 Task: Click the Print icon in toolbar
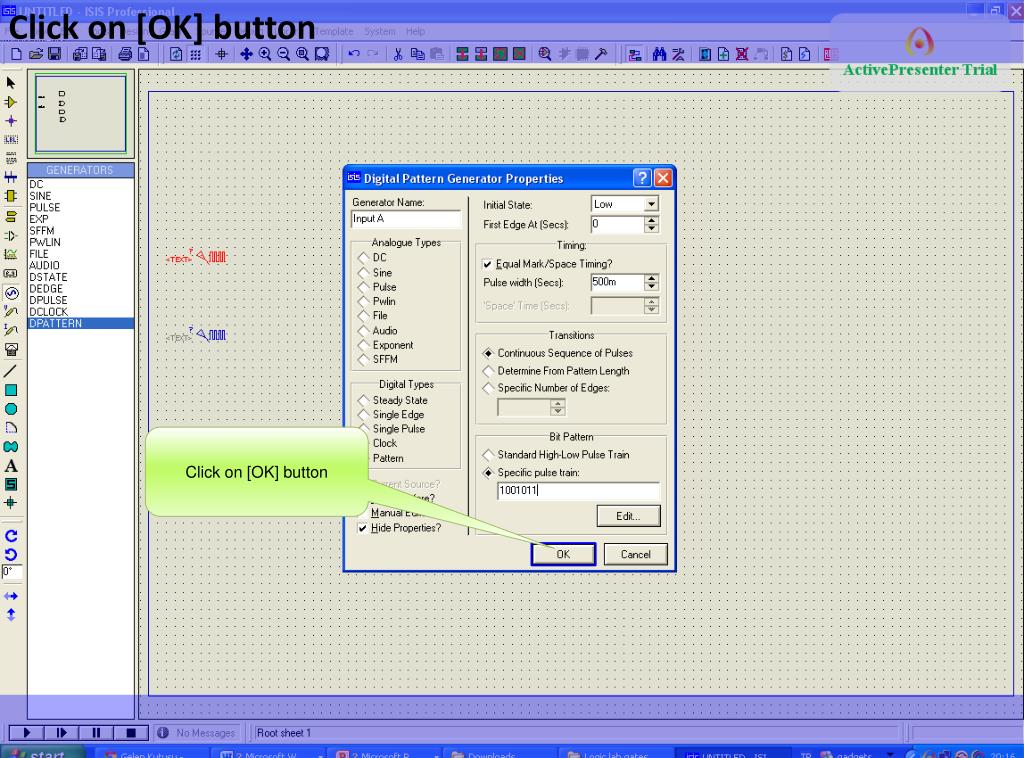pos(125,54)
